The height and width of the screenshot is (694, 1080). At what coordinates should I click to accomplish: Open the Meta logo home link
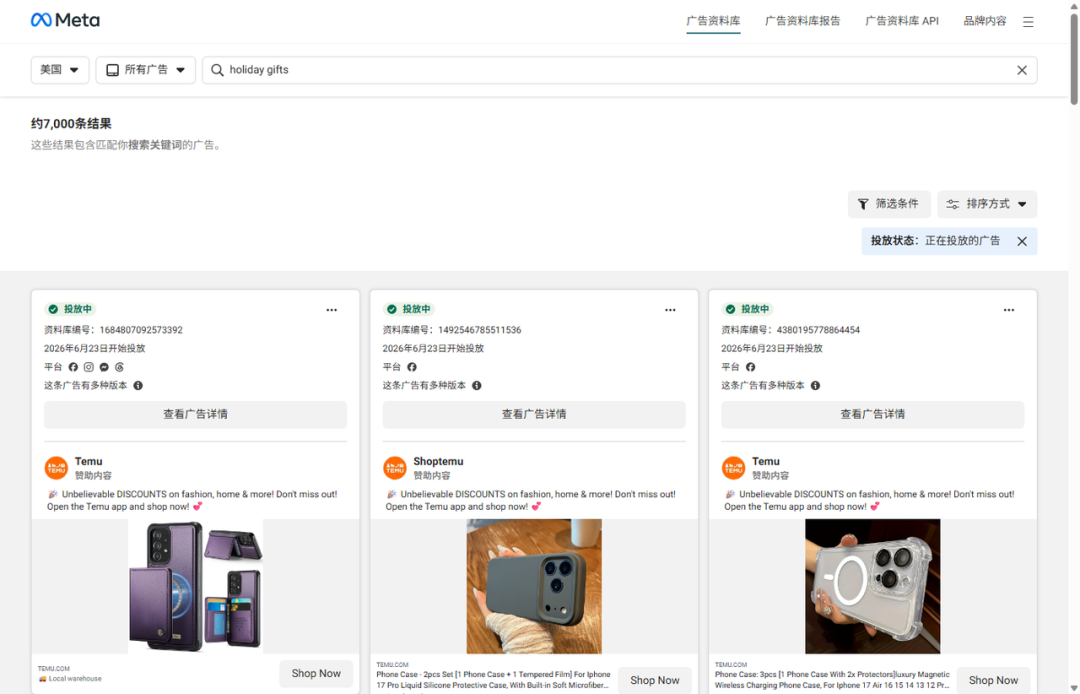(x=65, y=20)
